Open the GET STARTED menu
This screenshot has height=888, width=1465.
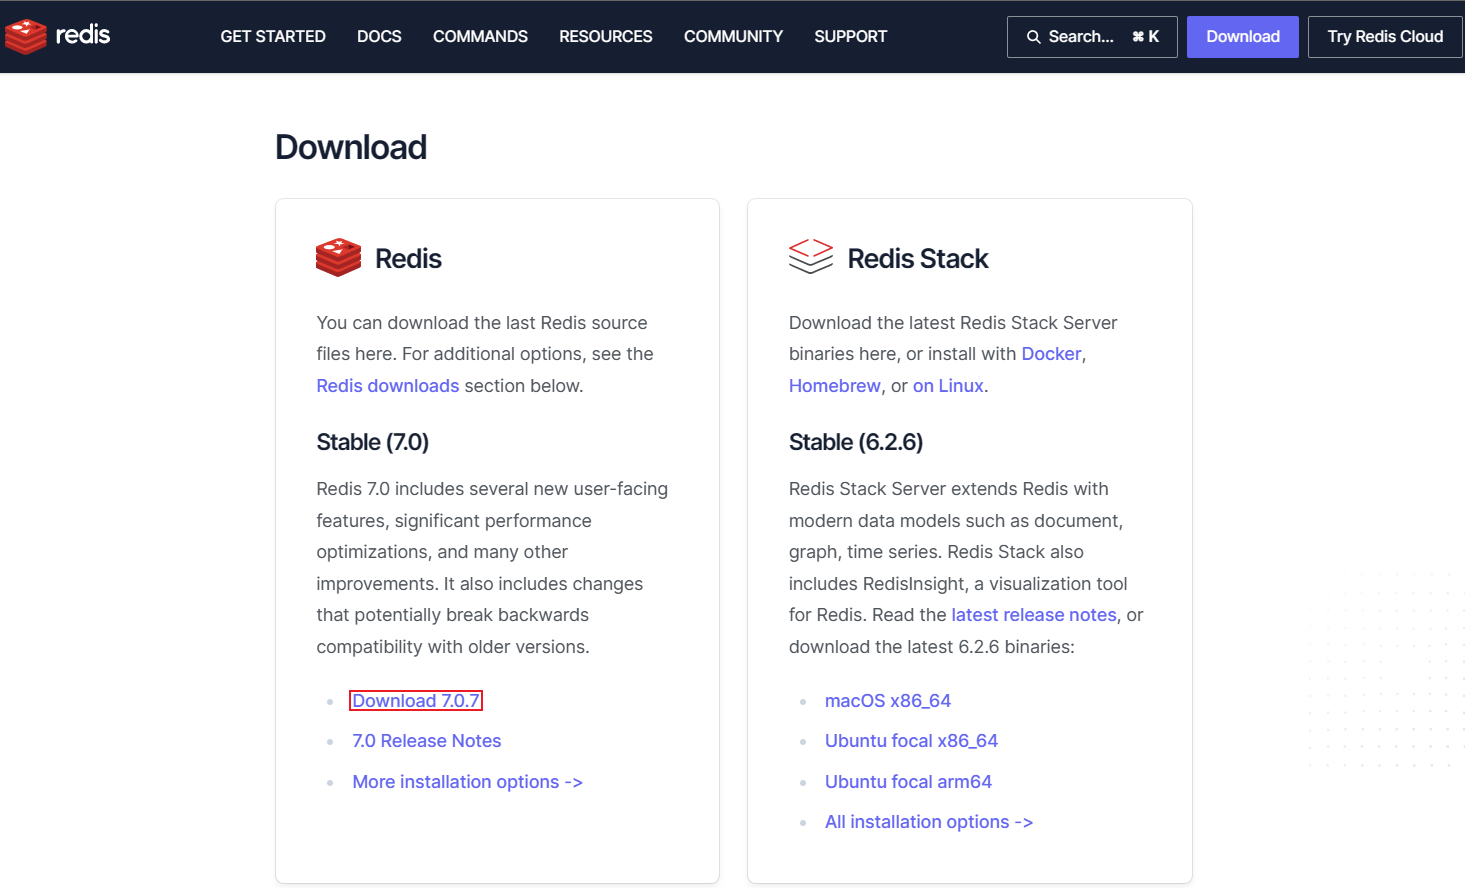coord(273,37)
